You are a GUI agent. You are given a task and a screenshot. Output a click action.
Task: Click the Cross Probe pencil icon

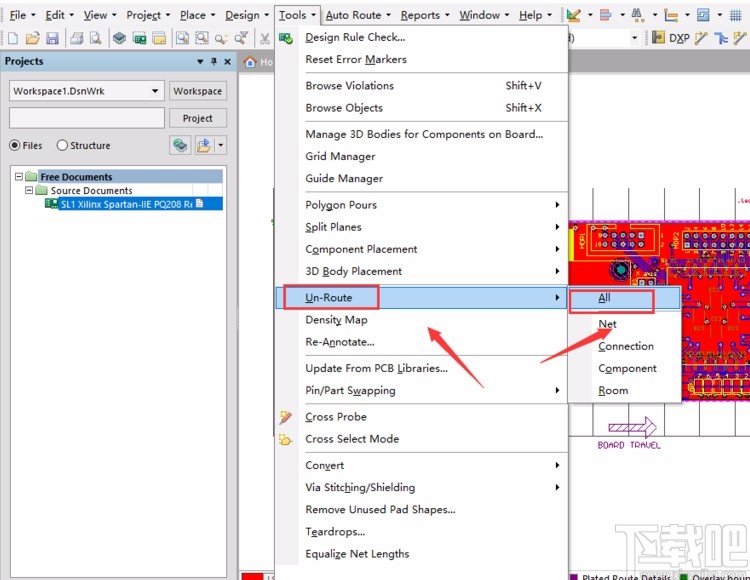pyautogui.click(x=286, y=417)
